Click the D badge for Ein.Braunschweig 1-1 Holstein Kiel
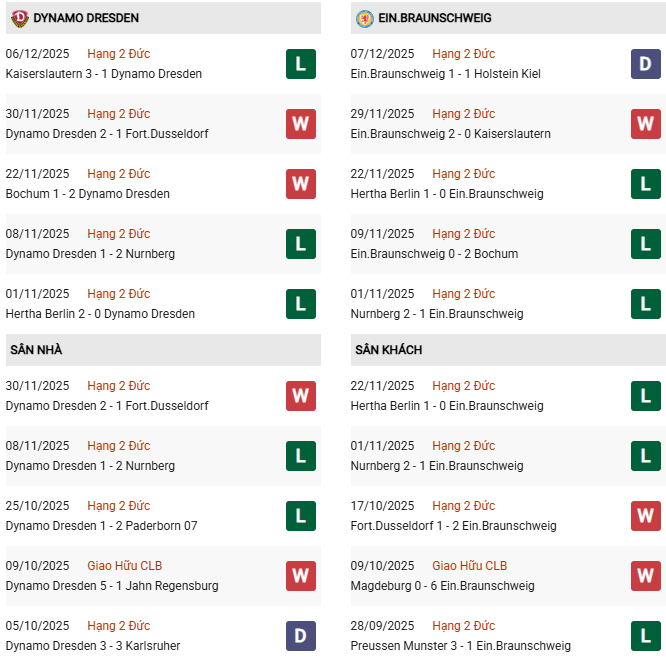This screenshot has height=659, width=666. pos(645,64)
